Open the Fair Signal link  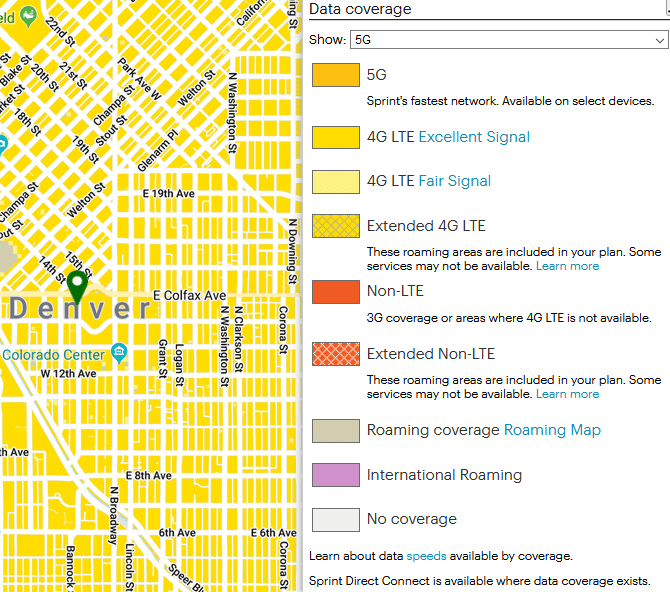[455, 181]
